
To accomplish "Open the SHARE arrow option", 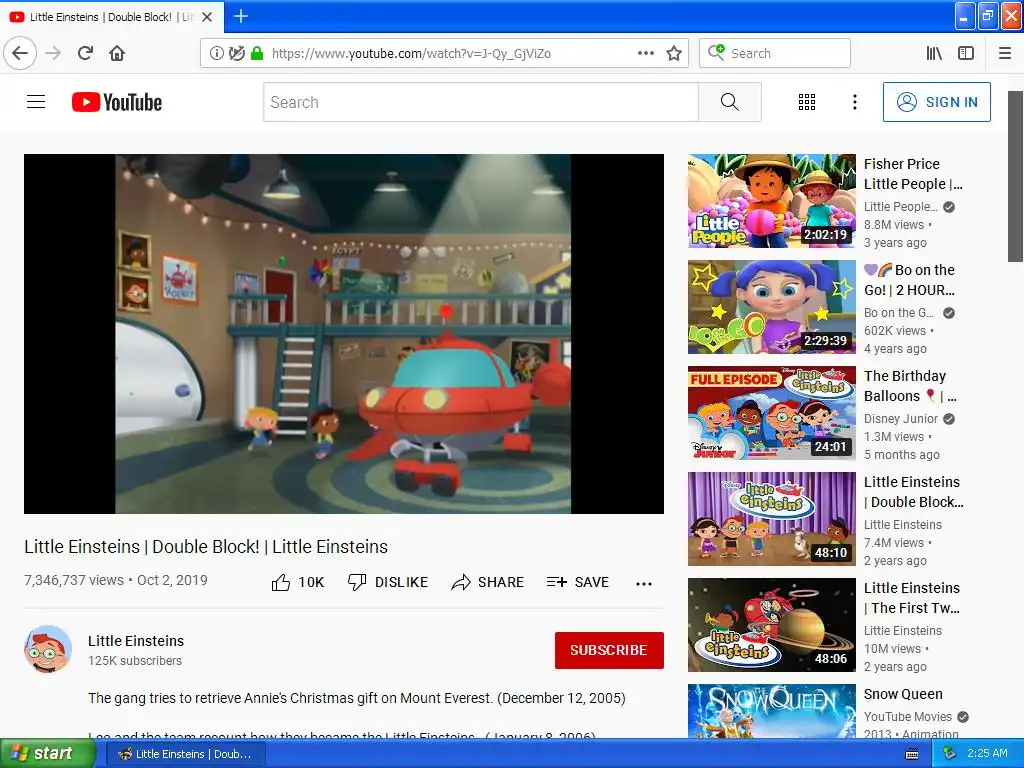I will (487, 582).
